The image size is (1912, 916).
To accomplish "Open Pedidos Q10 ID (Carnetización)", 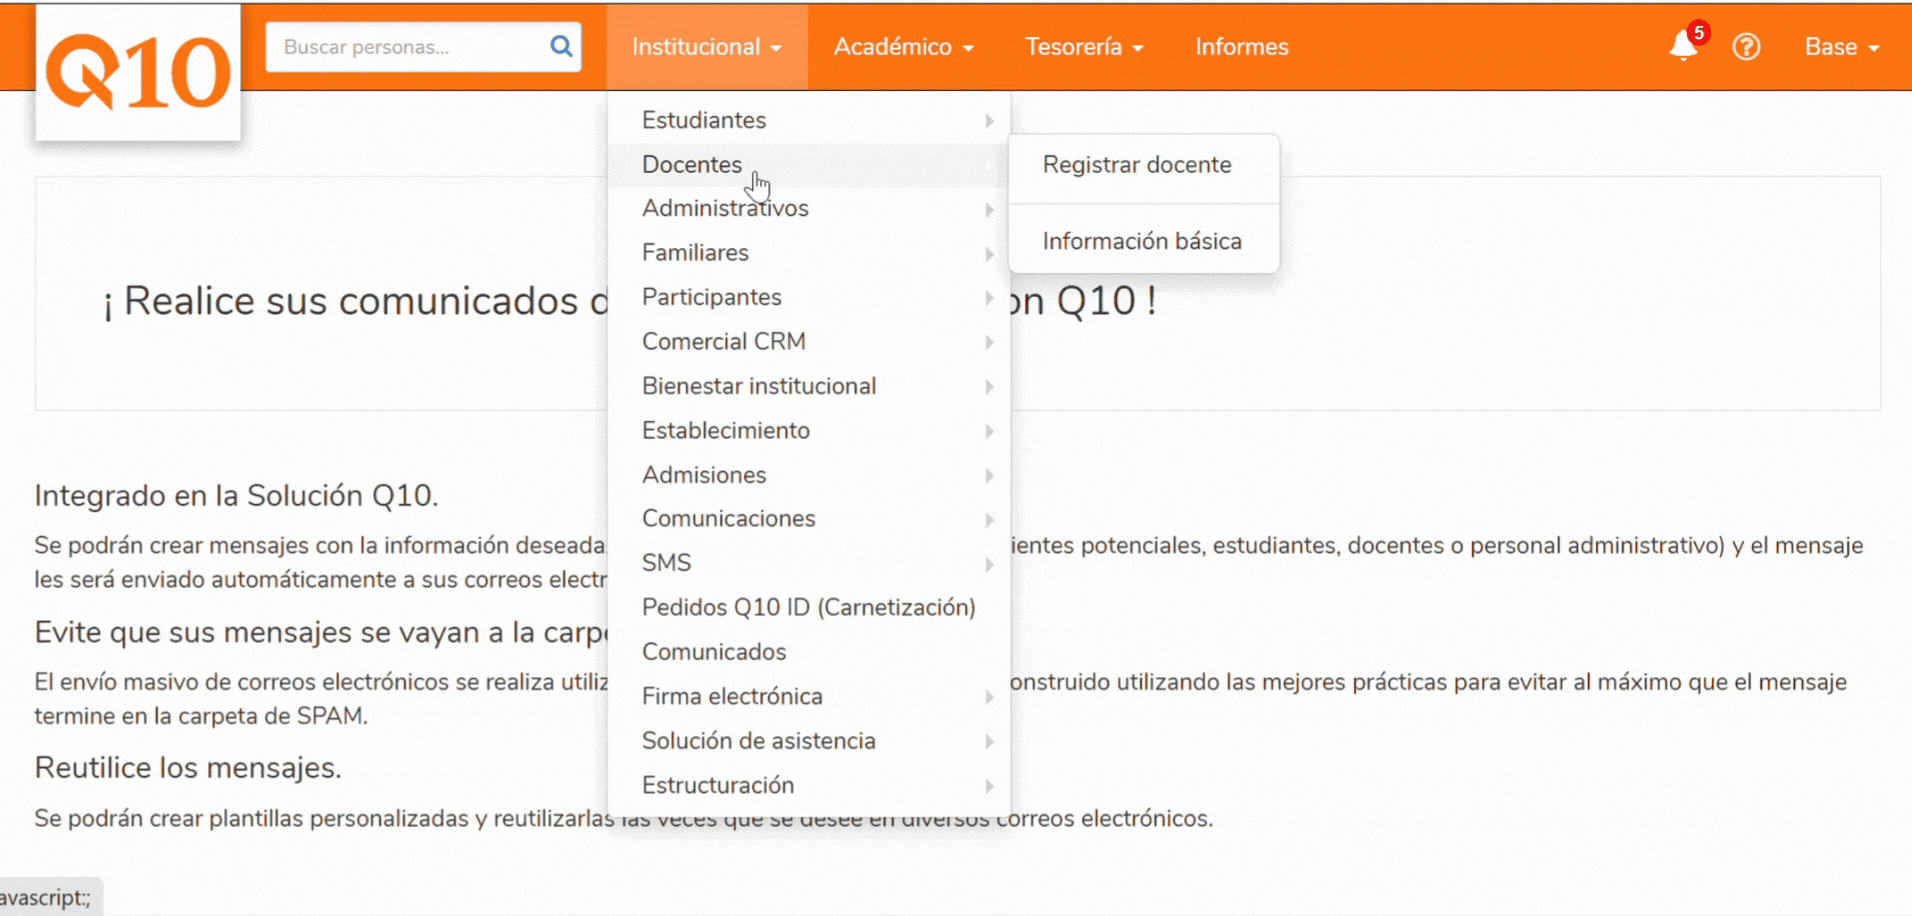I will [x=808, y=608].
